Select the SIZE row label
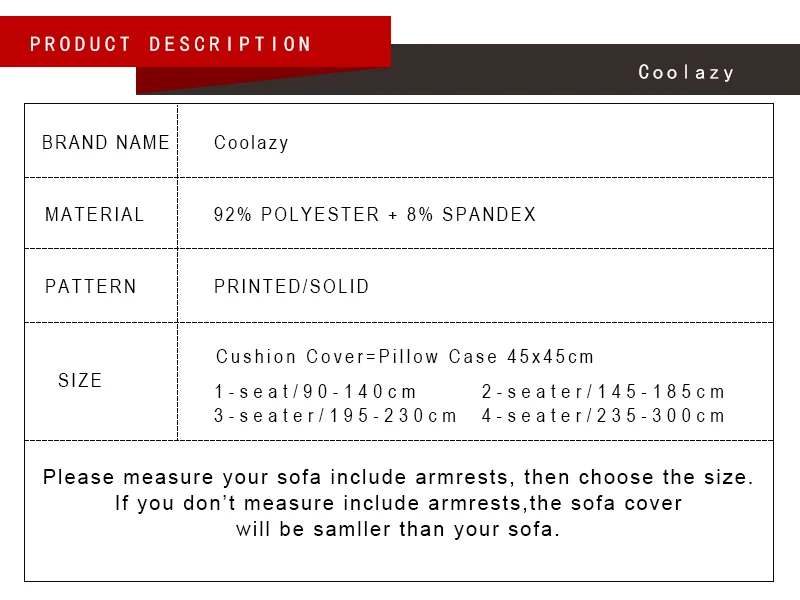Viewport: 800px width, 600px height. point(80,381)
